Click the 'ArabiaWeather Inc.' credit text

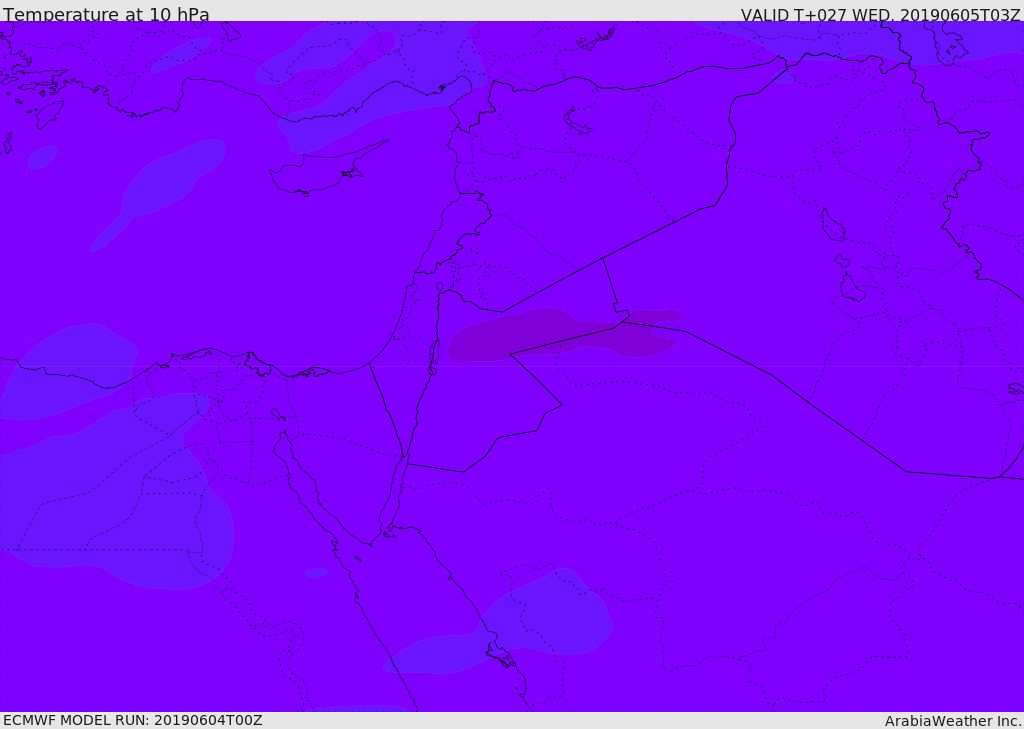click(x=953, y=721)
